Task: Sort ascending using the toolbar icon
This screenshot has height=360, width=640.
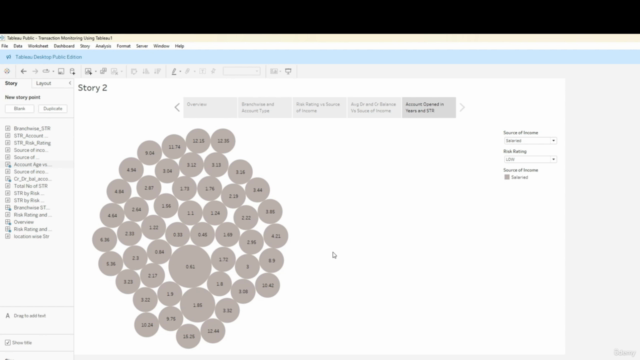Action: 146,71
